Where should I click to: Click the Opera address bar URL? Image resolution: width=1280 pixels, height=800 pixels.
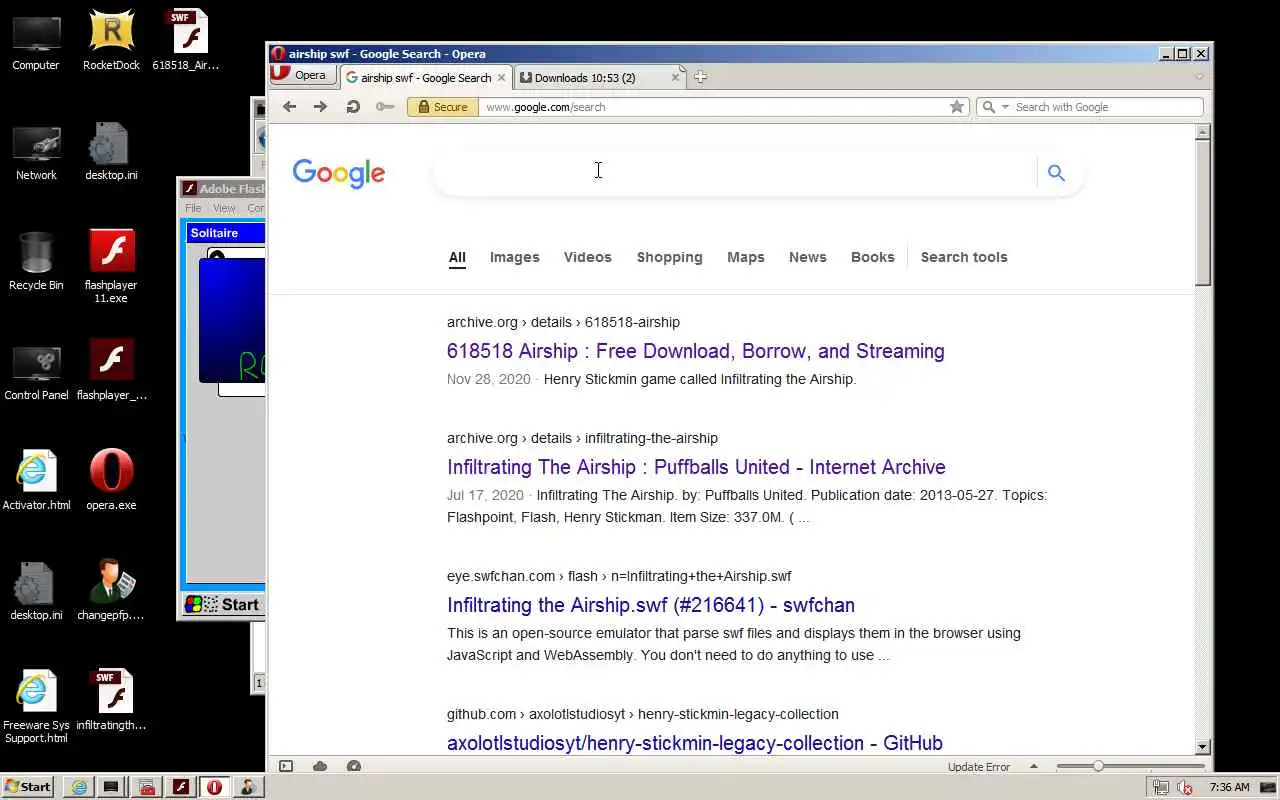coord(545,107)
